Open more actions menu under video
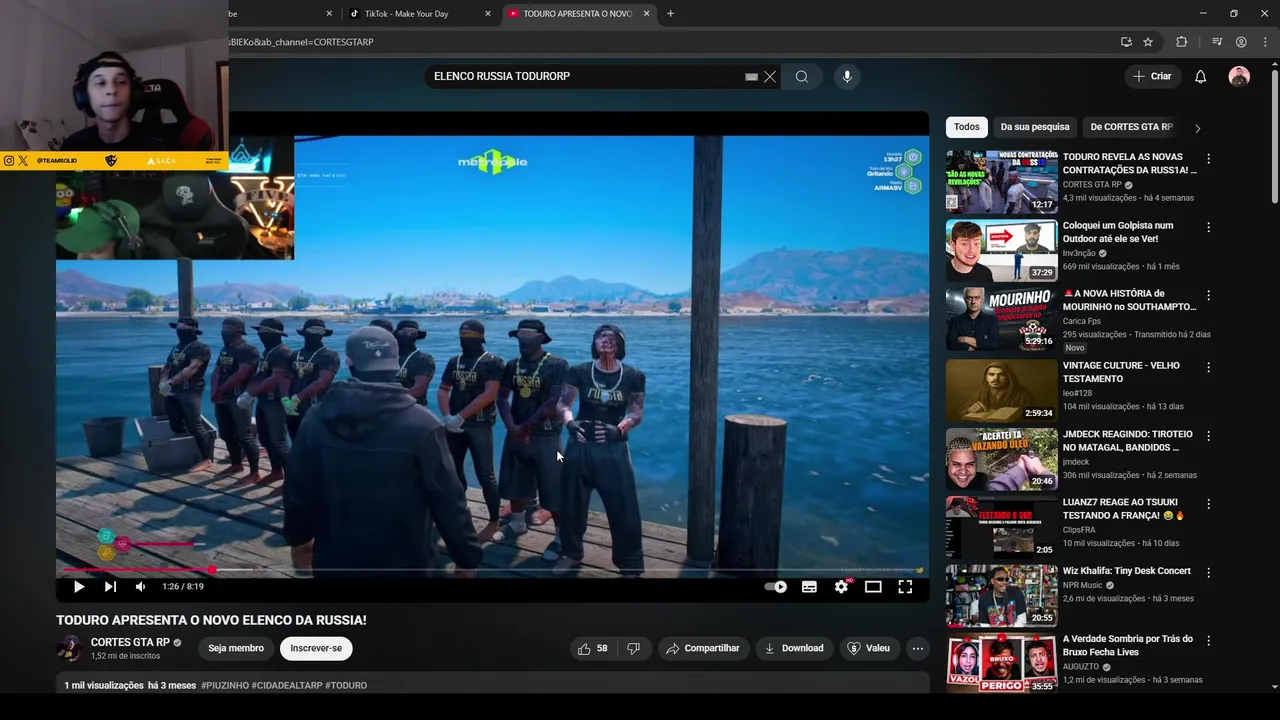The width and height of the screenshot is (1280, 720). [x=917, y=648]
